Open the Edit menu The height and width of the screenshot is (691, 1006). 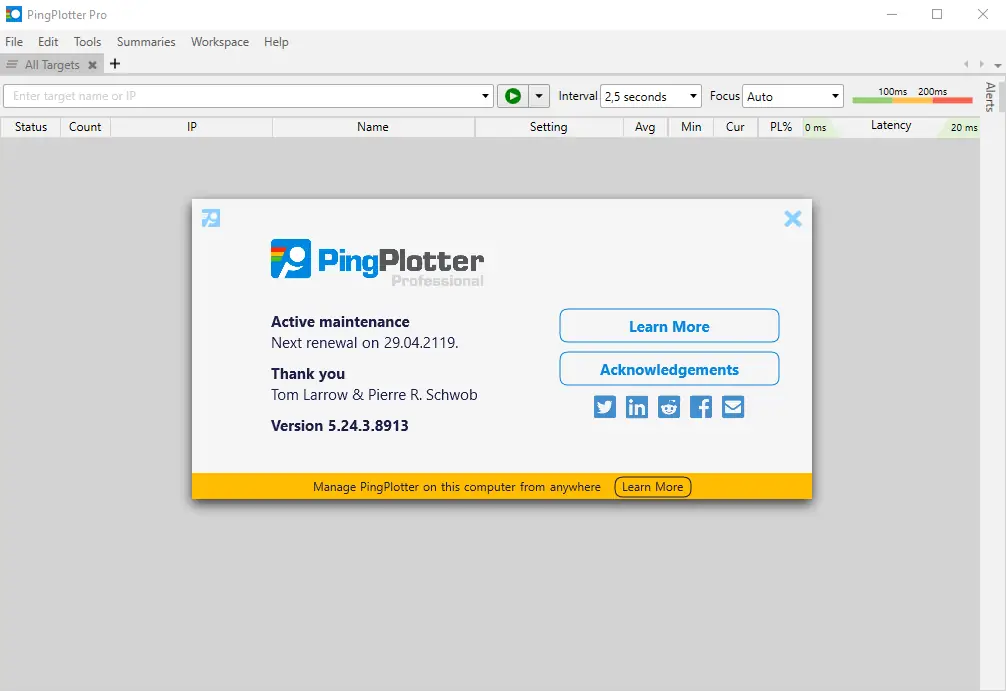pos(48,42)
